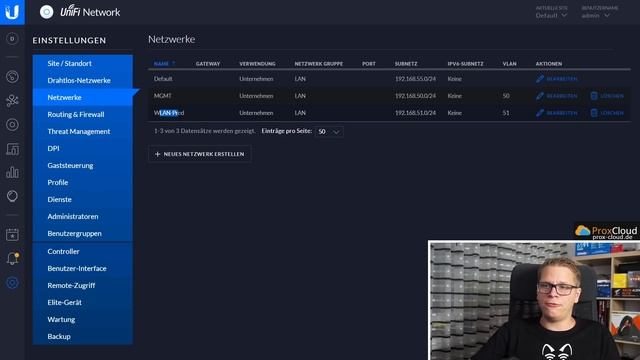Click the VLAN column header
Image resolution: width=640 pixels, height=360 pixels.
(509, 64)
